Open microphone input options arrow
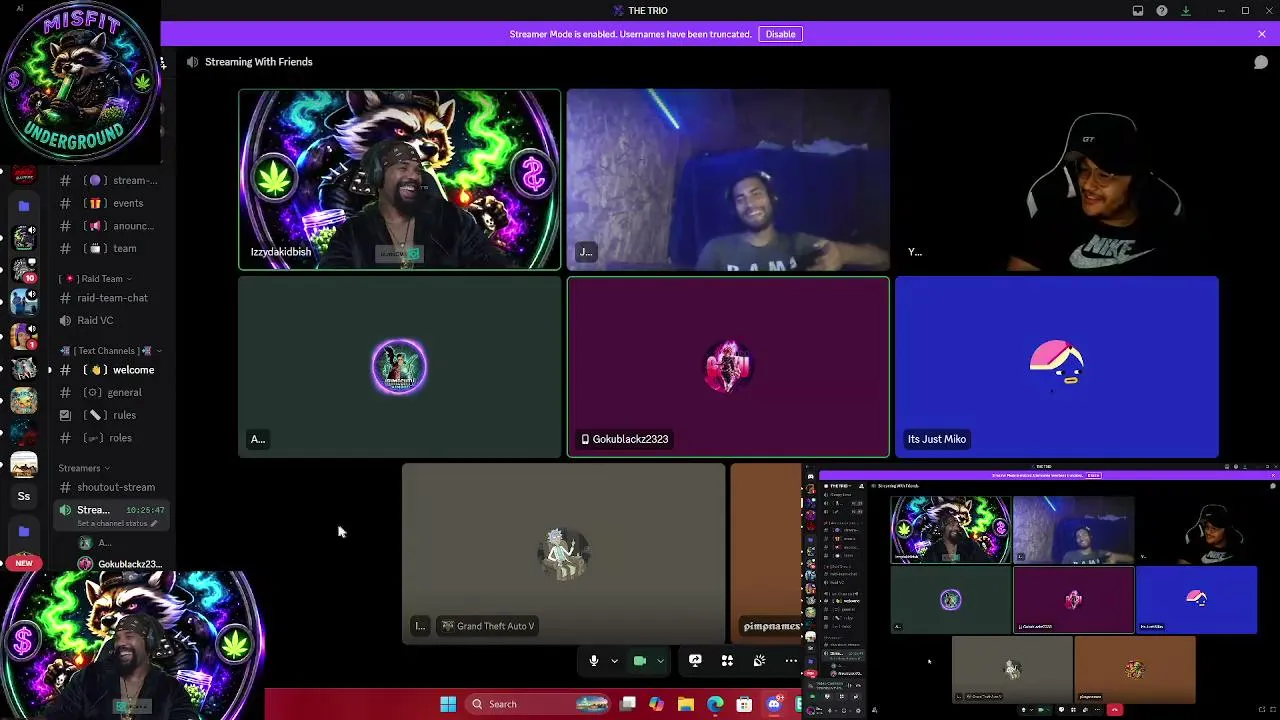This screenshot has width=1280, height=720. (x=614, y=661)
